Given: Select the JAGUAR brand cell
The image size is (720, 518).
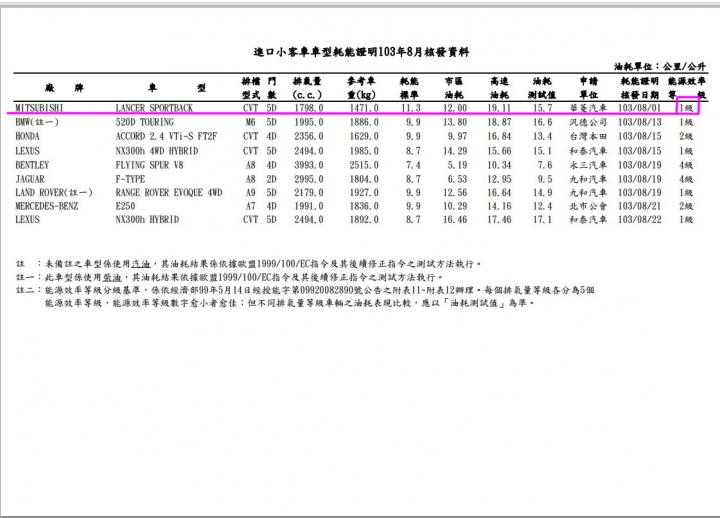Looking at the screenshot, I should [x=30, y=179].
